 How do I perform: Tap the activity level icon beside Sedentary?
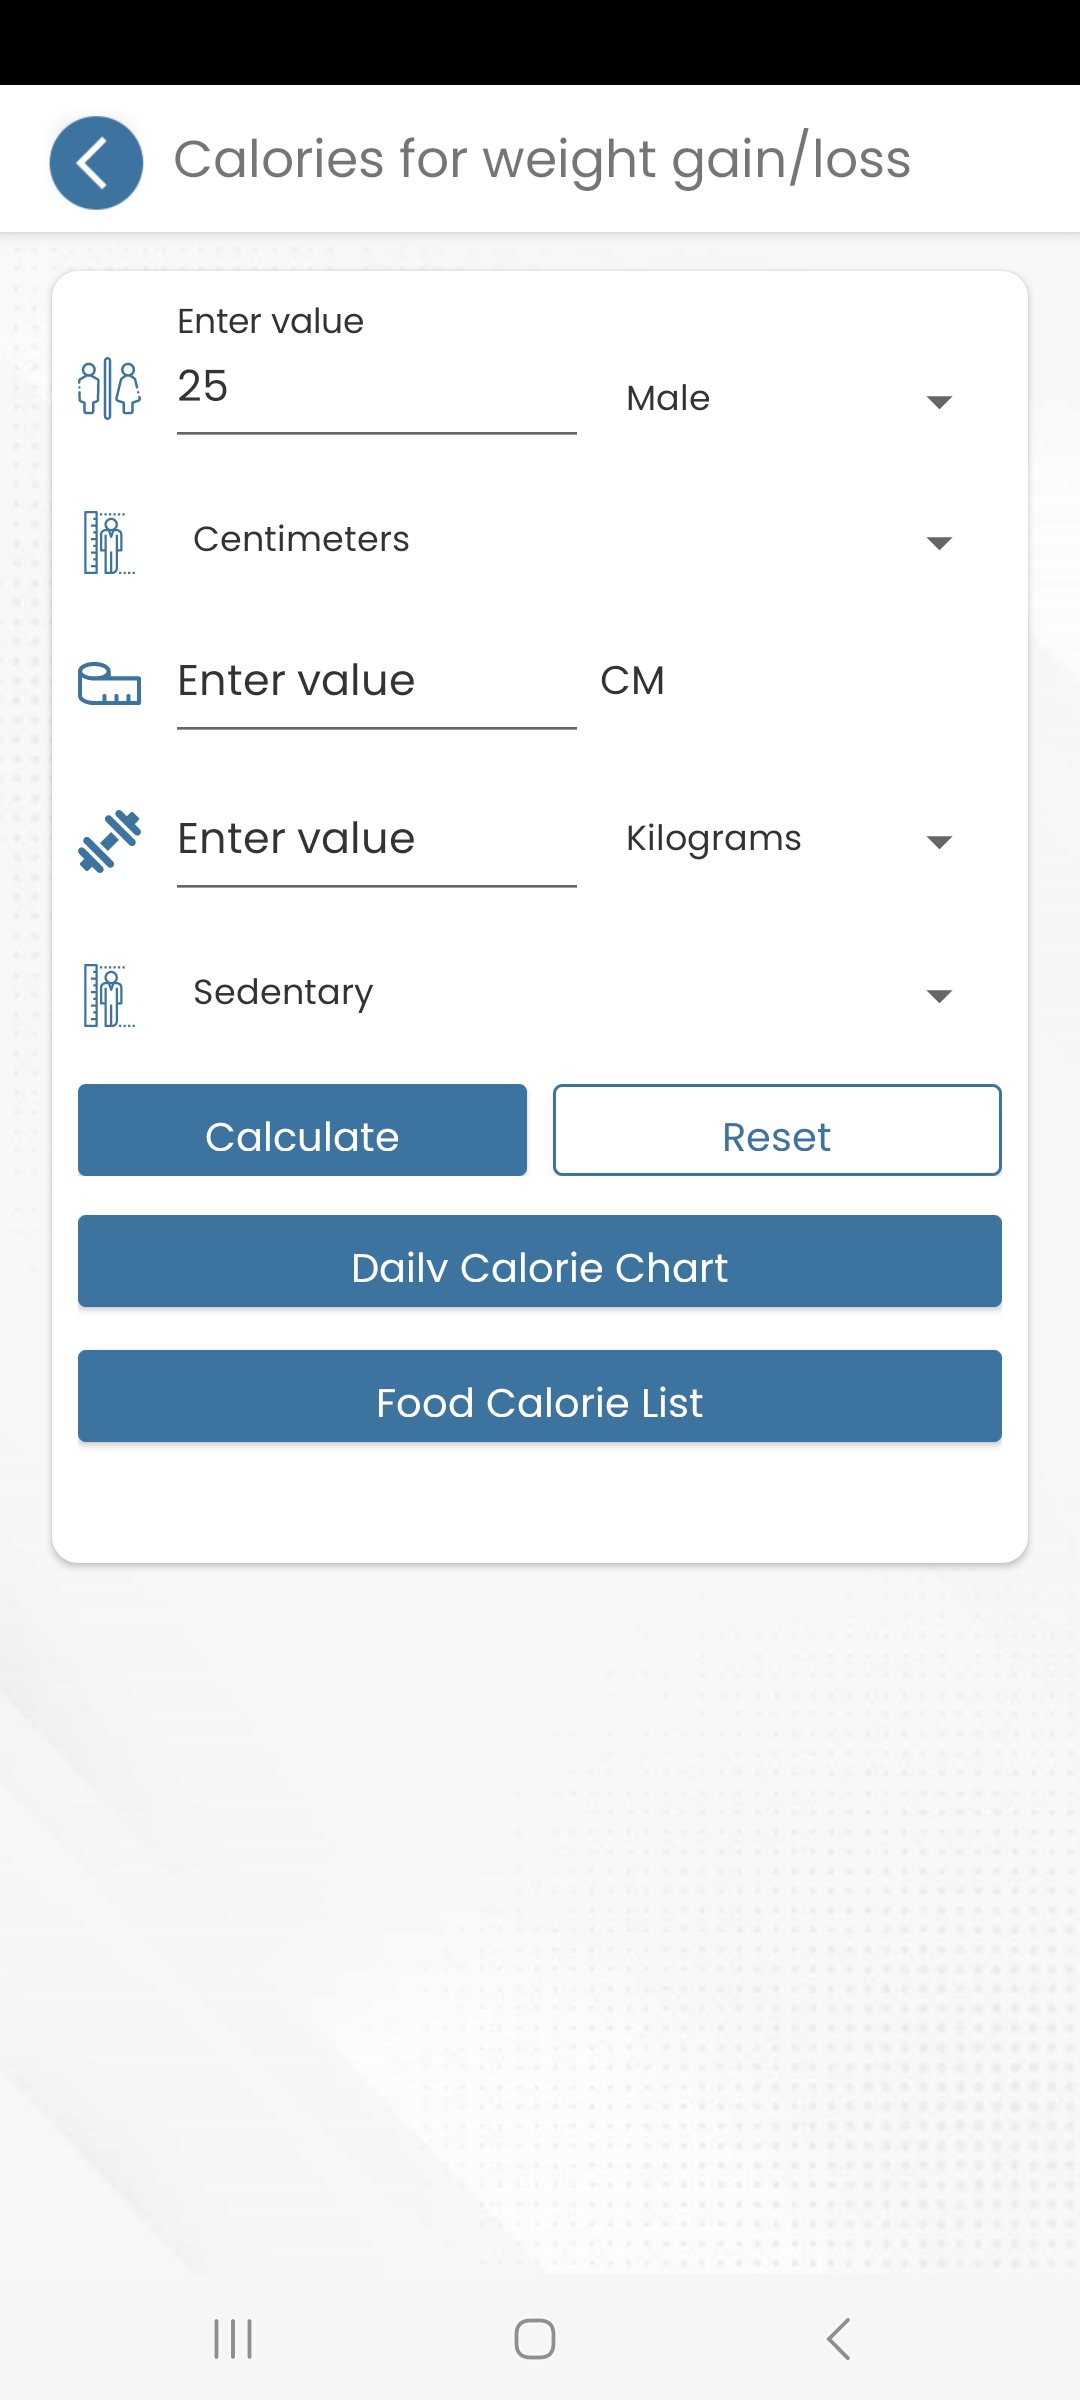pyautogui.click(x=109, y=995)
